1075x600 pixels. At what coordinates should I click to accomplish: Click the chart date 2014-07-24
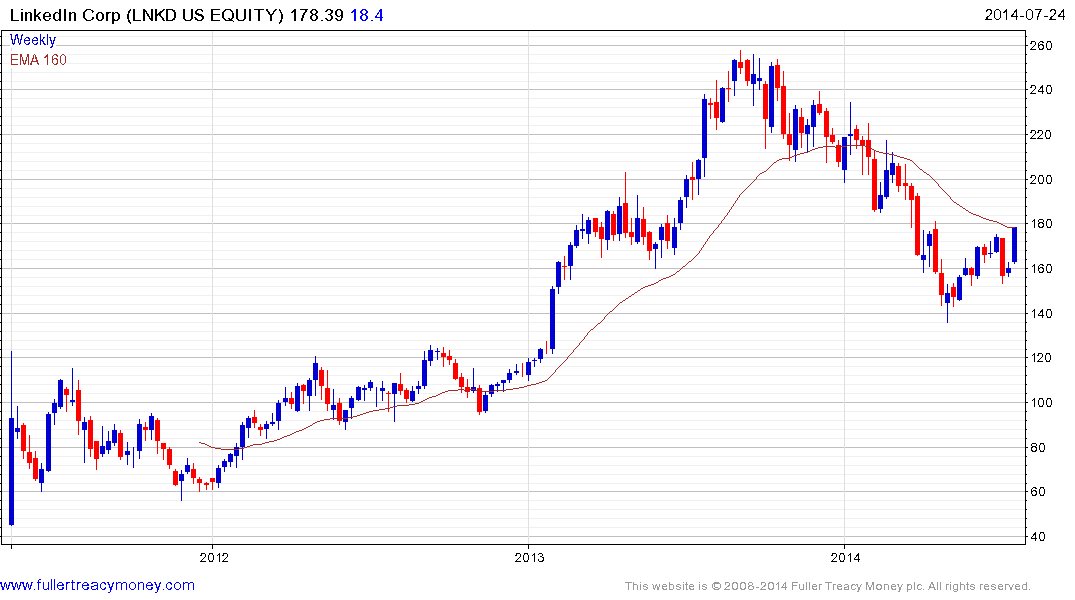click(x=1024, y=15)
